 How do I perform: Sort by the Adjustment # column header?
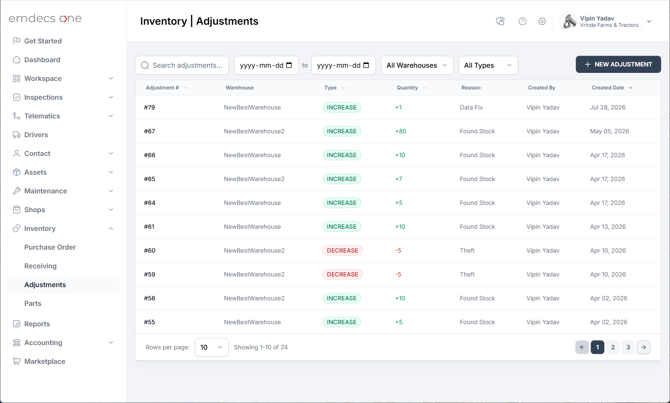[166, 88]
